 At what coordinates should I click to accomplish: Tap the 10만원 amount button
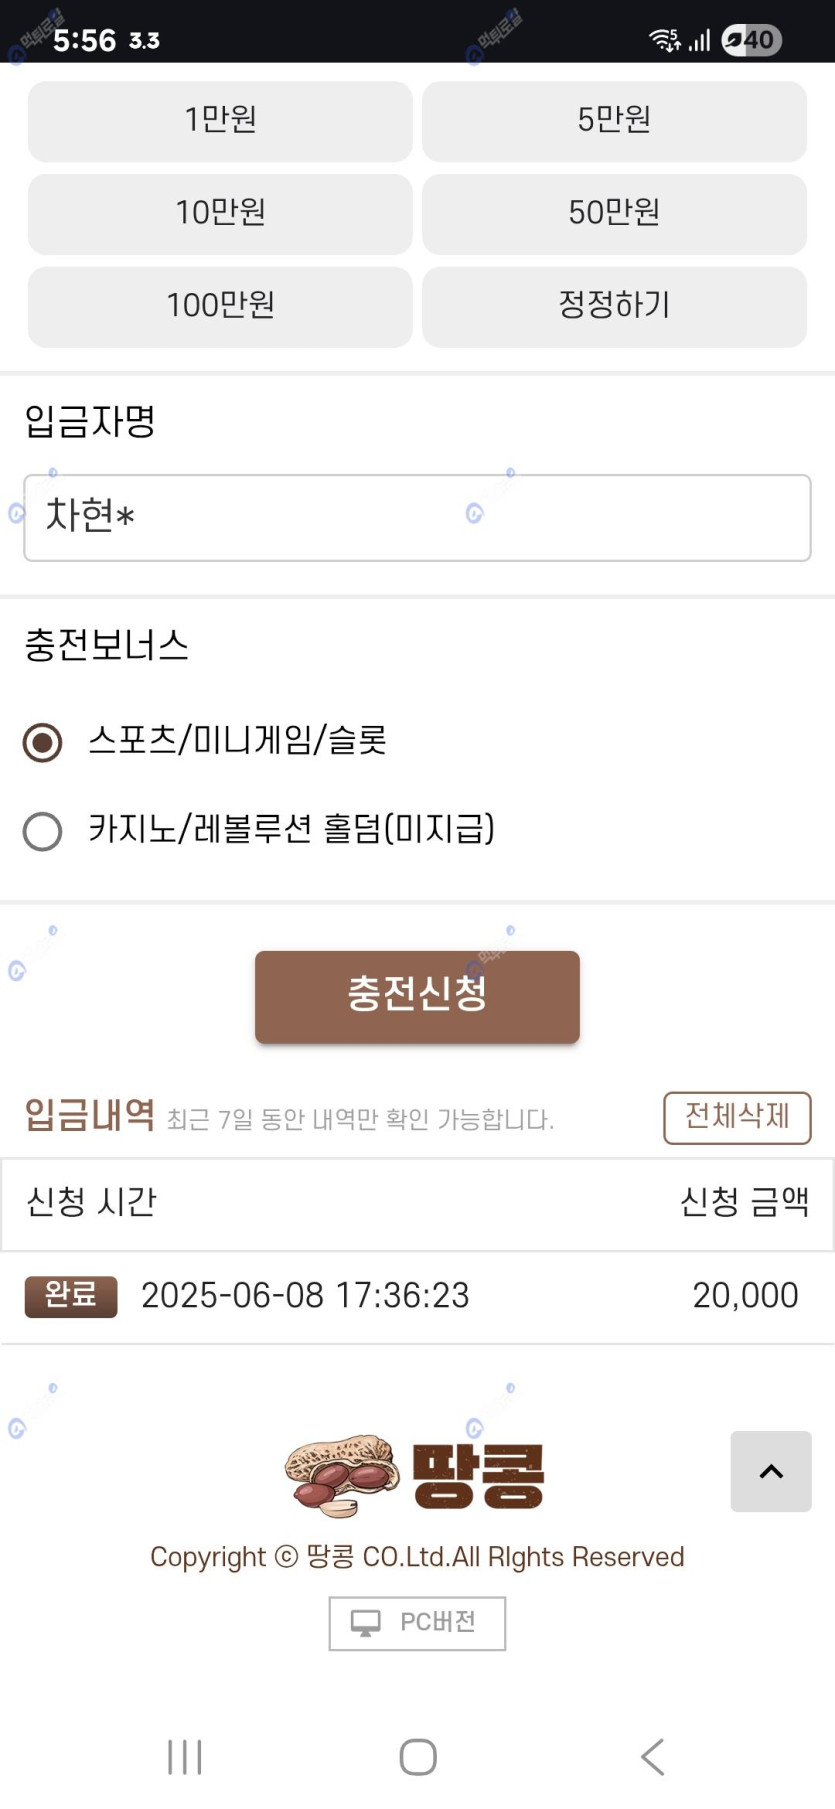coord(220,213)
